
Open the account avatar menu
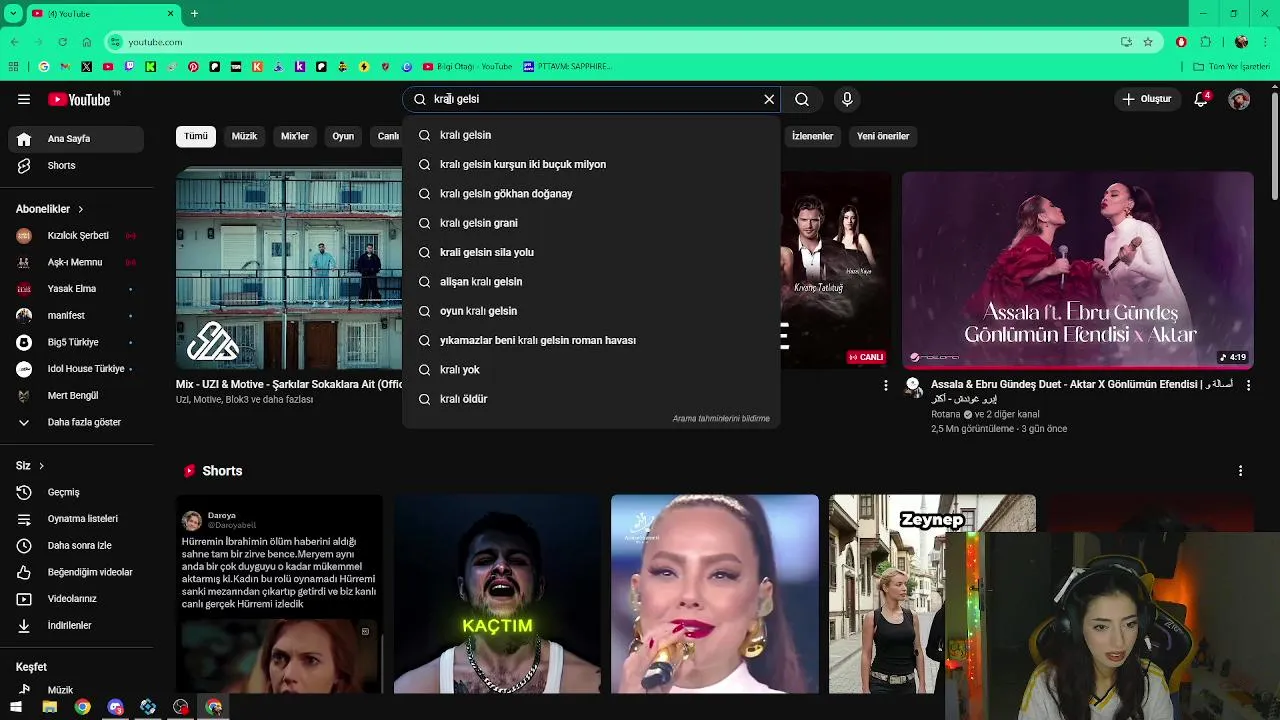tap(1239, 99)
